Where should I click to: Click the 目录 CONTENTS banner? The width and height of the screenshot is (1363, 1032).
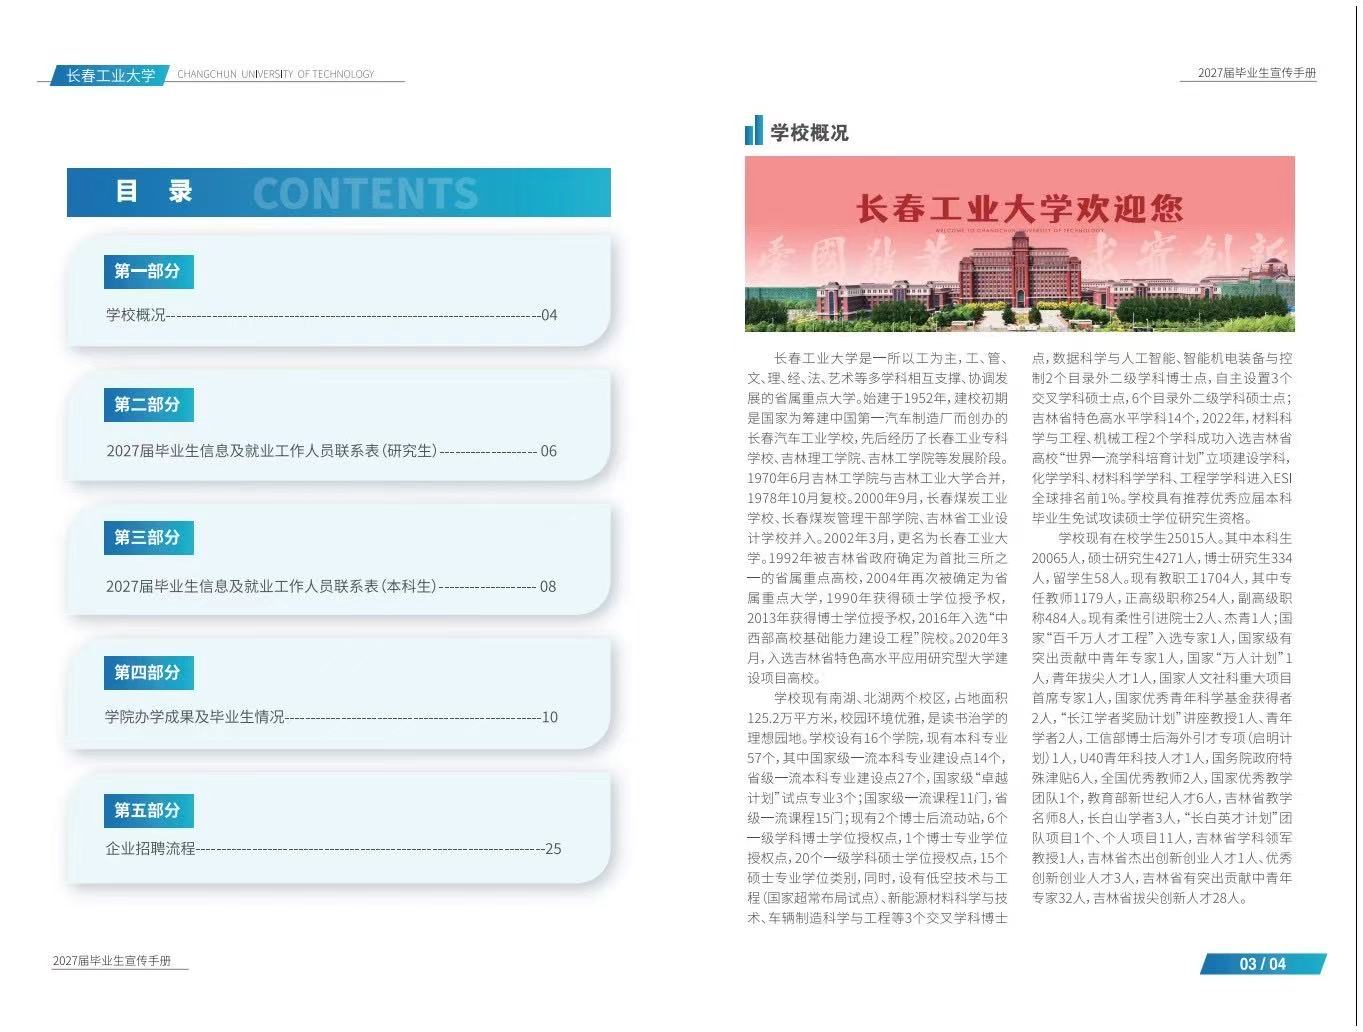339,192
